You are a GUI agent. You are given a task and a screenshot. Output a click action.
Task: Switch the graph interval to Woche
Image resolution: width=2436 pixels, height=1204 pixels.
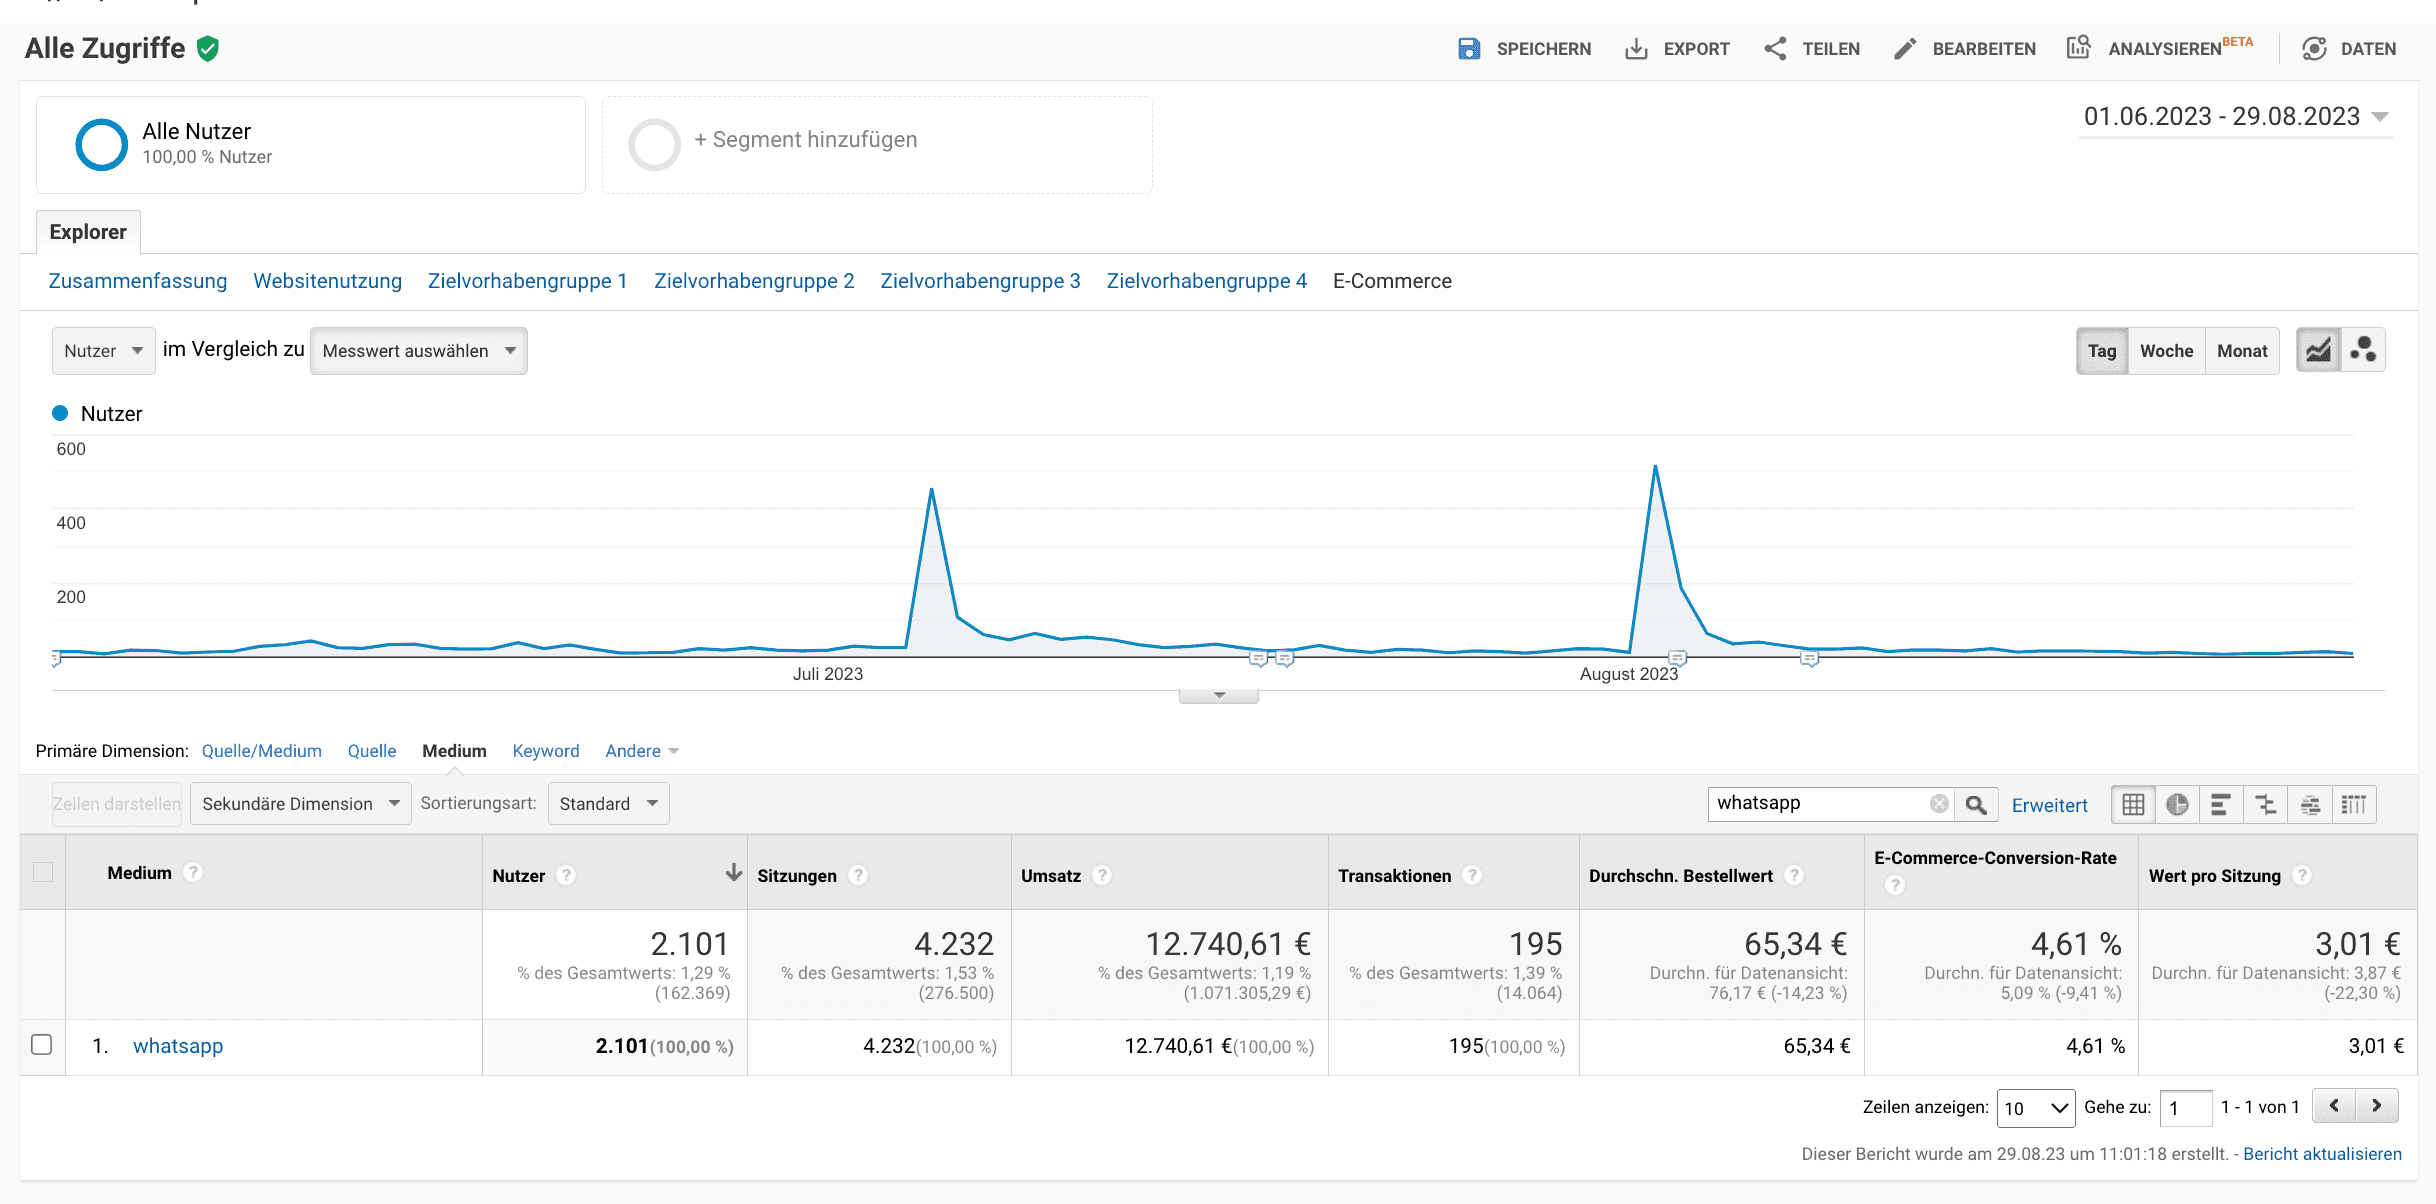coord(2166,351)
